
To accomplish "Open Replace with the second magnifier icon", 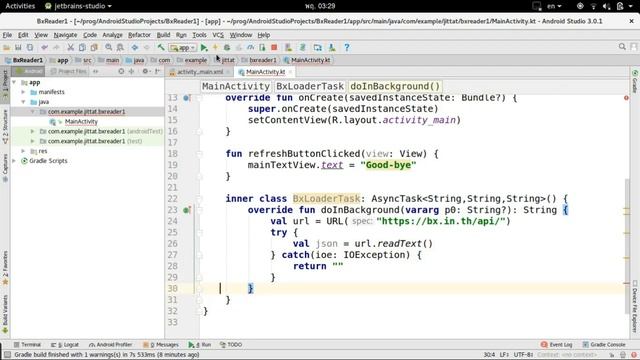I will (120, 48).
